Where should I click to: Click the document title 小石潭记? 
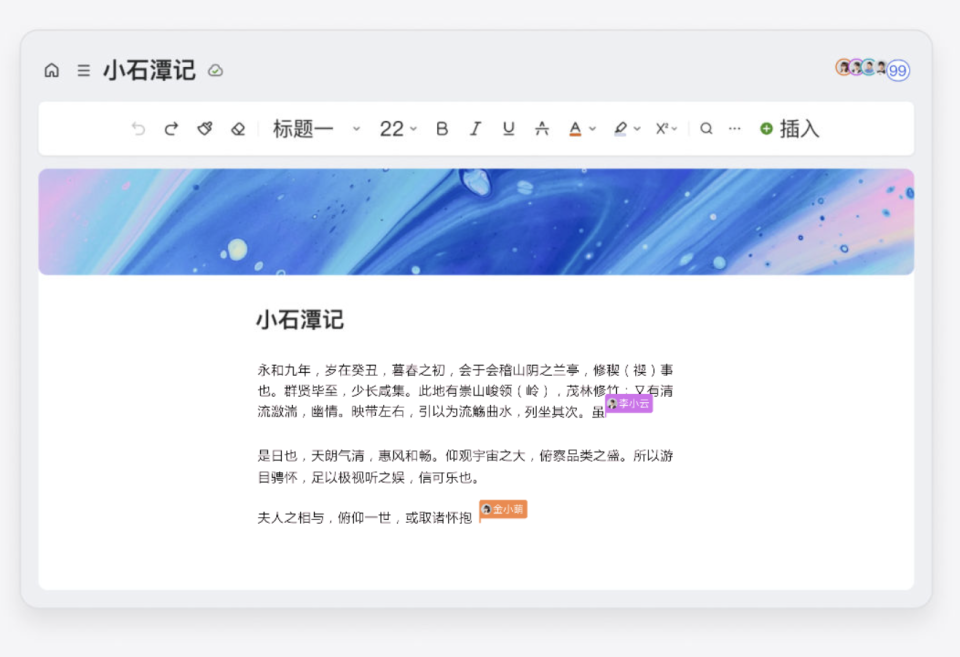pyautogui.click(x=146, y=70)
